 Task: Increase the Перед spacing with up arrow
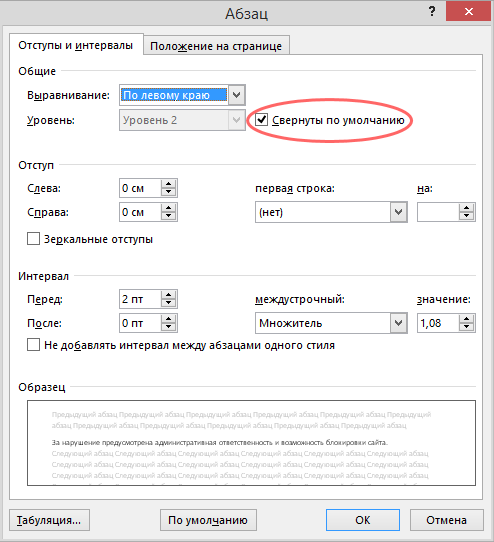169,295
